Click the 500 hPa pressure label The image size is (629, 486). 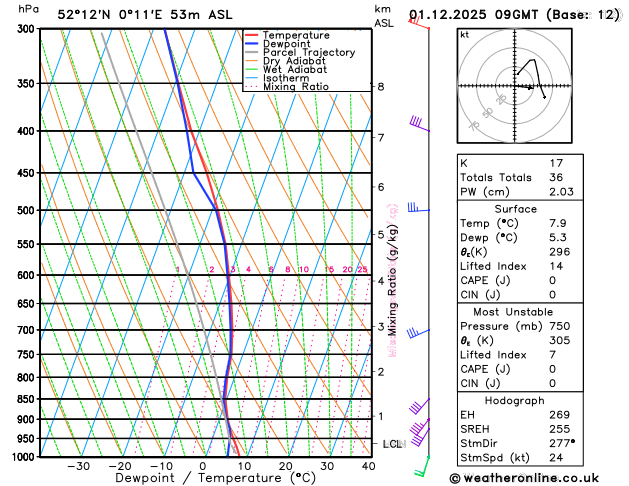pos(28,211)
